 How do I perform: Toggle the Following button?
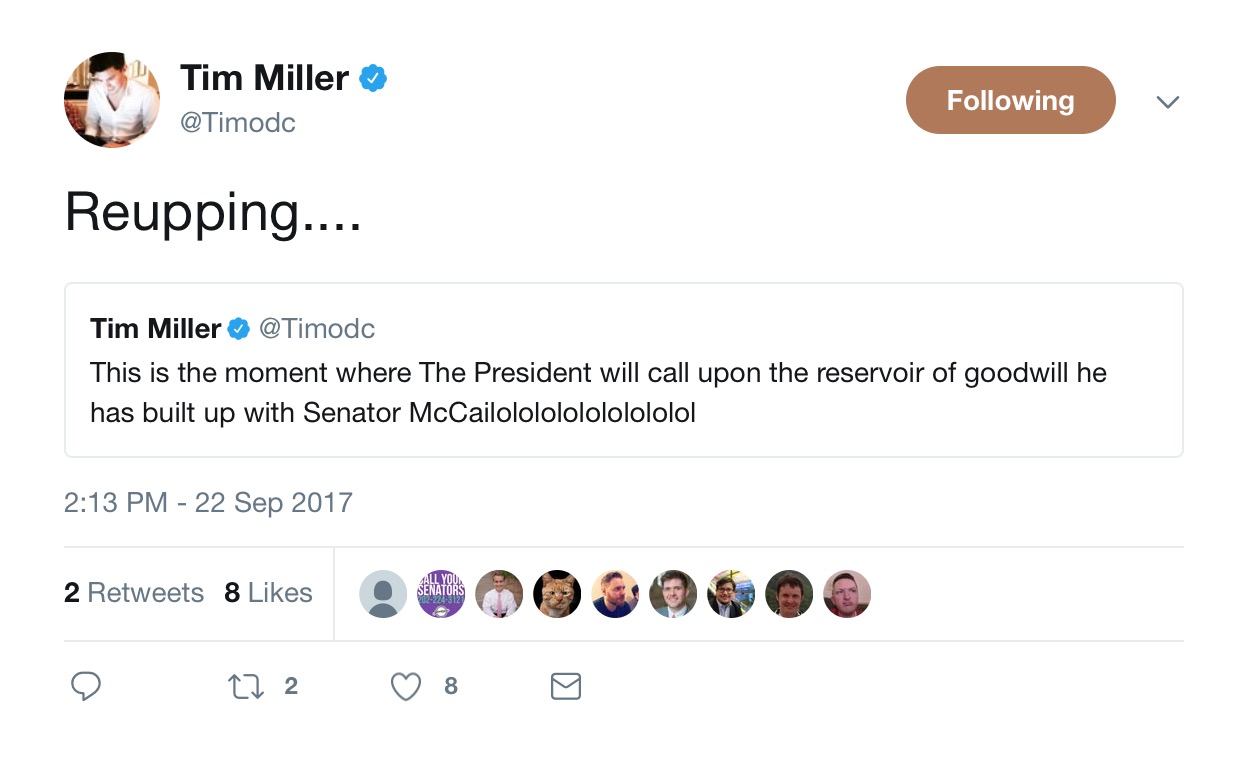pyautogui.click(x=1010, y=100)
